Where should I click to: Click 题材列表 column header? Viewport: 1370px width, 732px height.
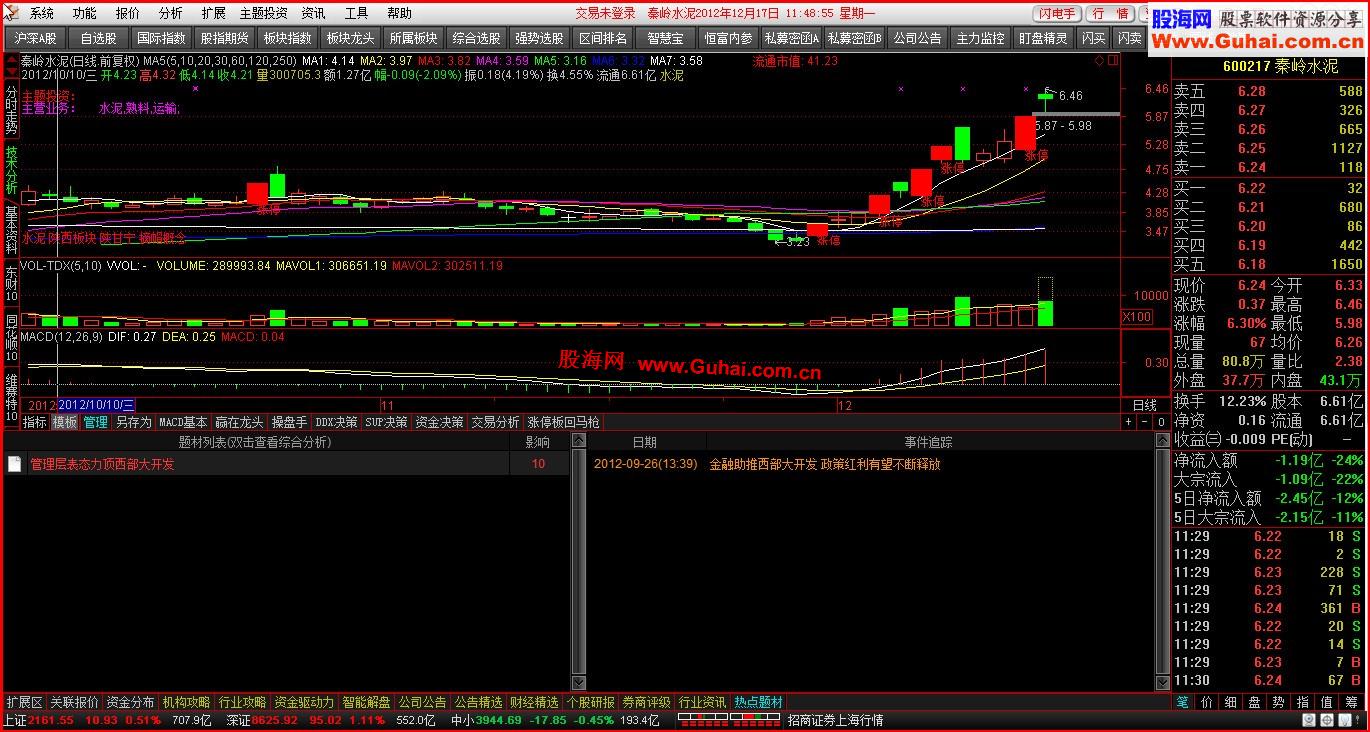pyautogui.click(x=255, y=442)
